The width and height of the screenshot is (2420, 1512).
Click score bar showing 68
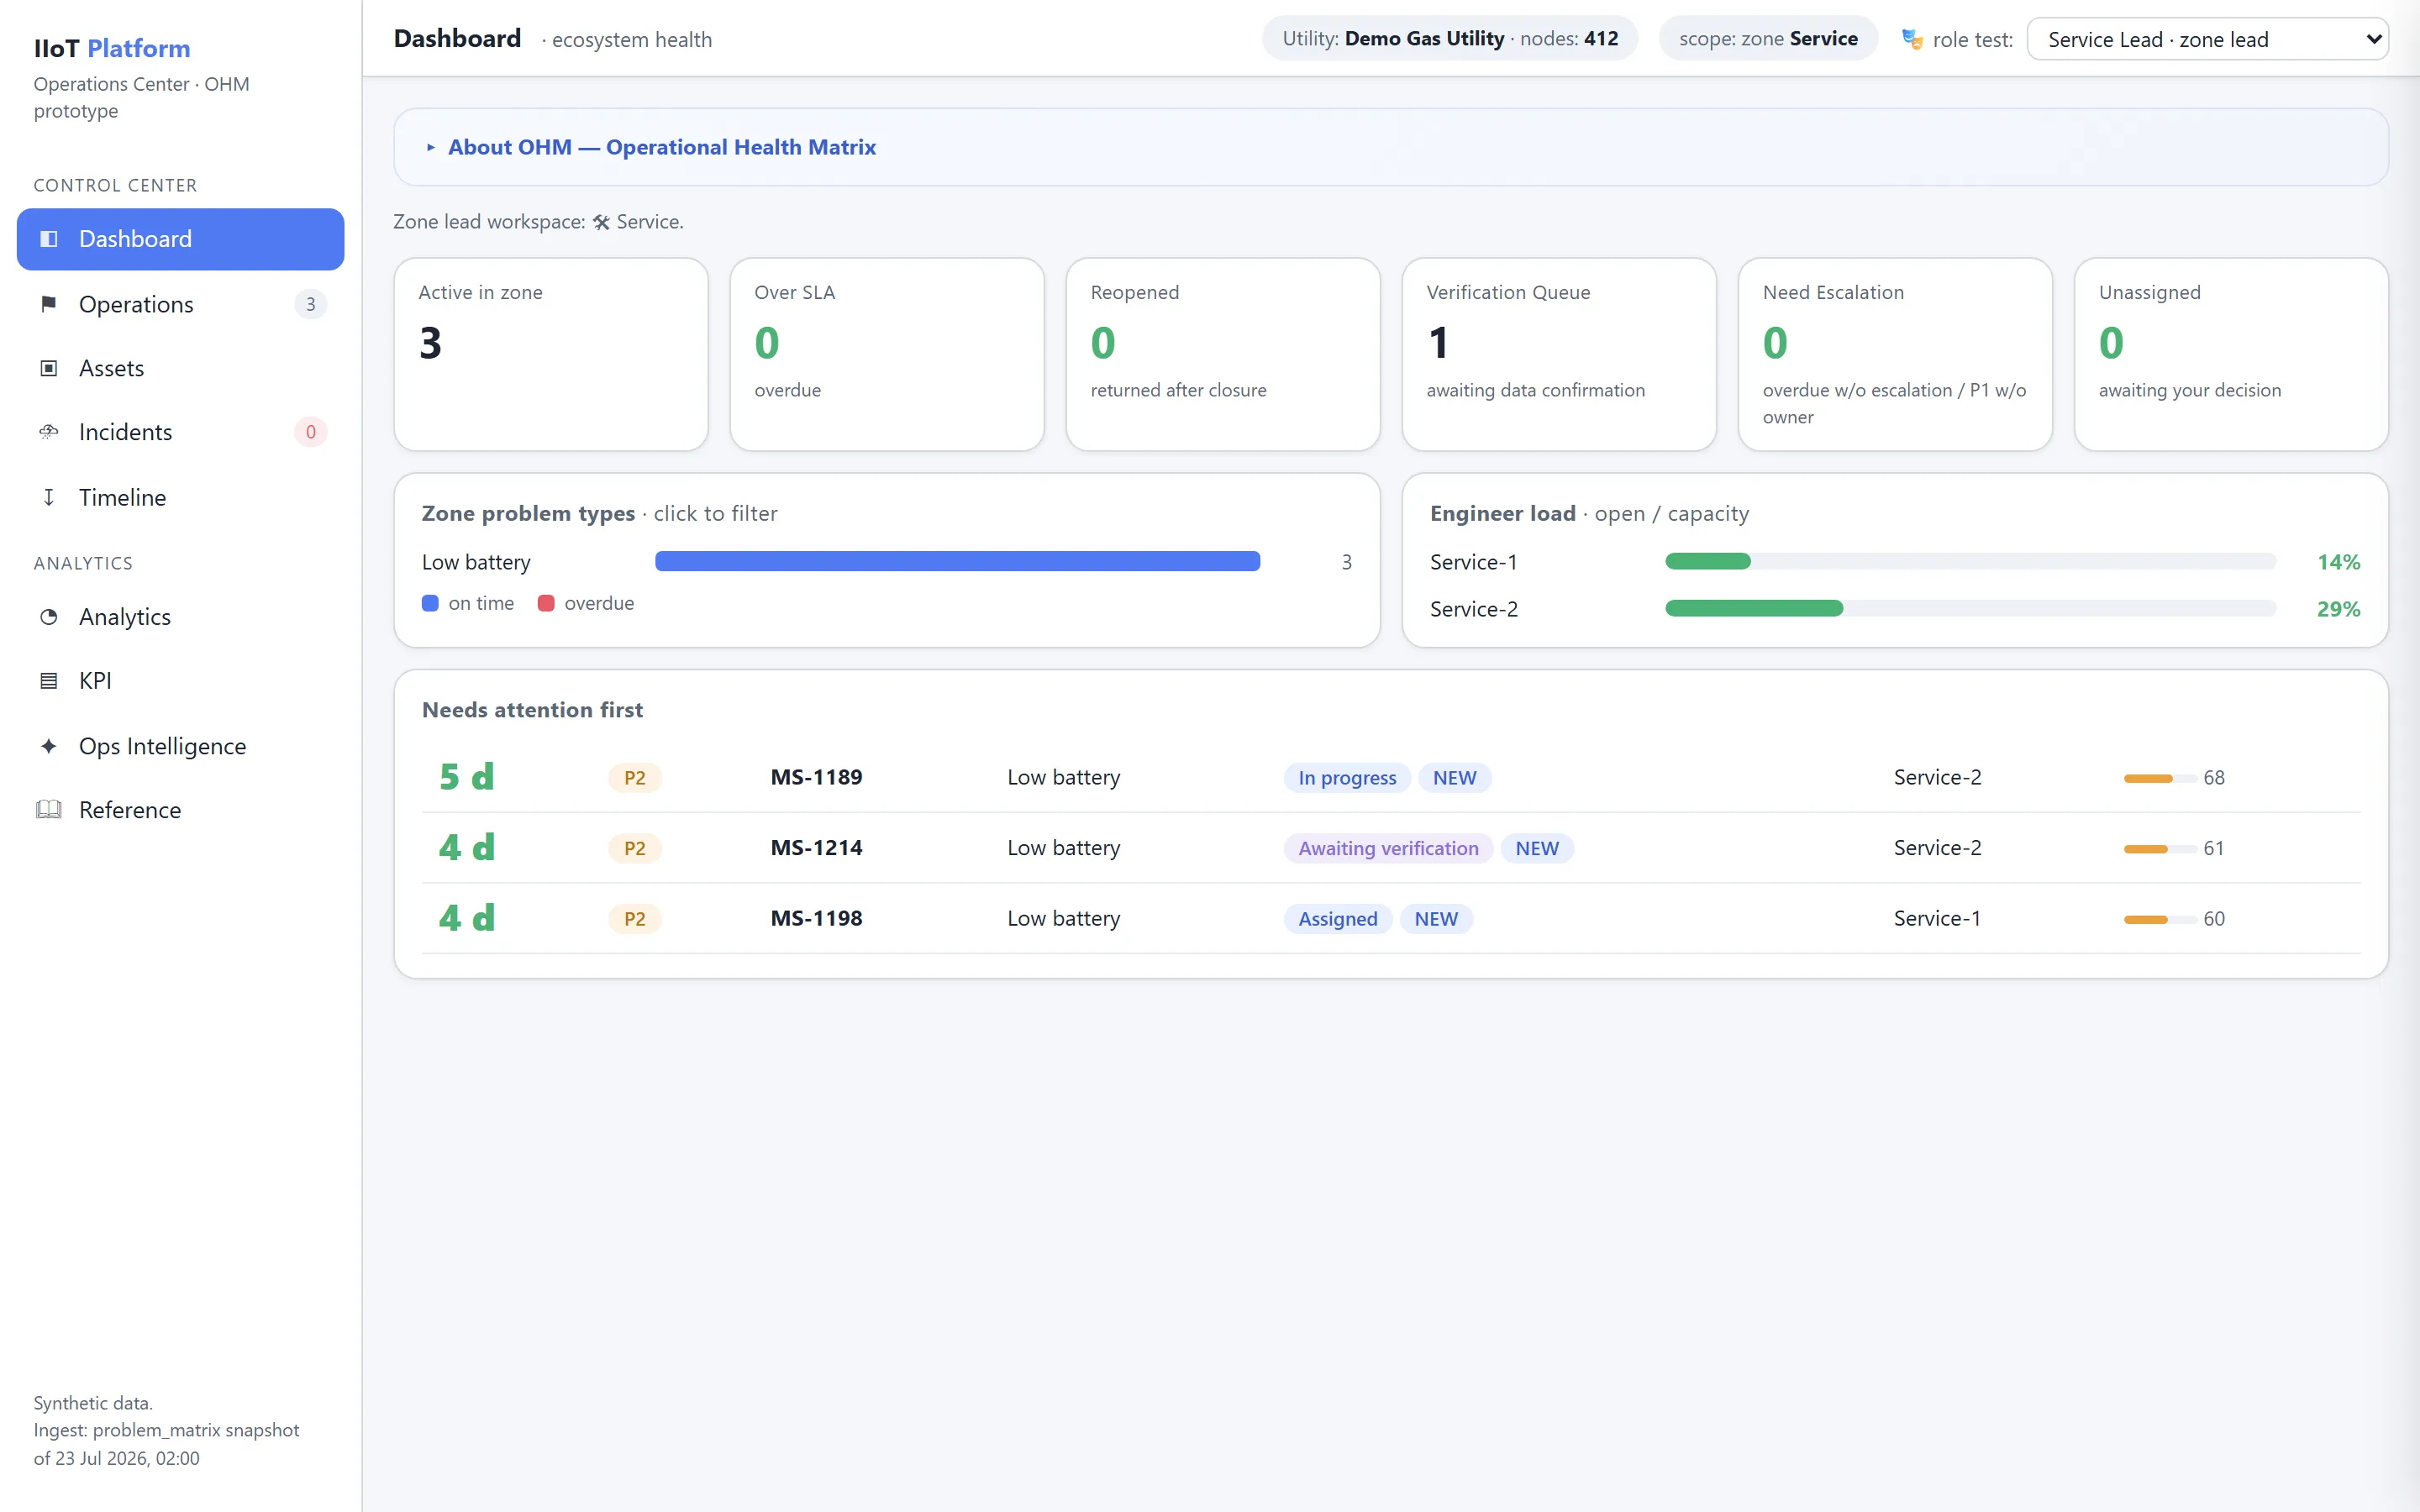[2160, 778]
